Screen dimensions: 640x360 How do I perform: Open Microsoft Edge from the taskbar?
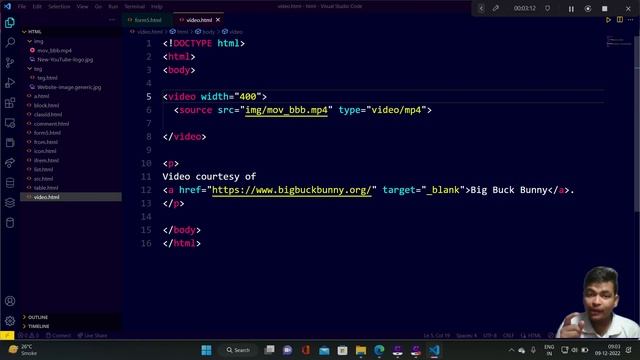tap(379, 350)
